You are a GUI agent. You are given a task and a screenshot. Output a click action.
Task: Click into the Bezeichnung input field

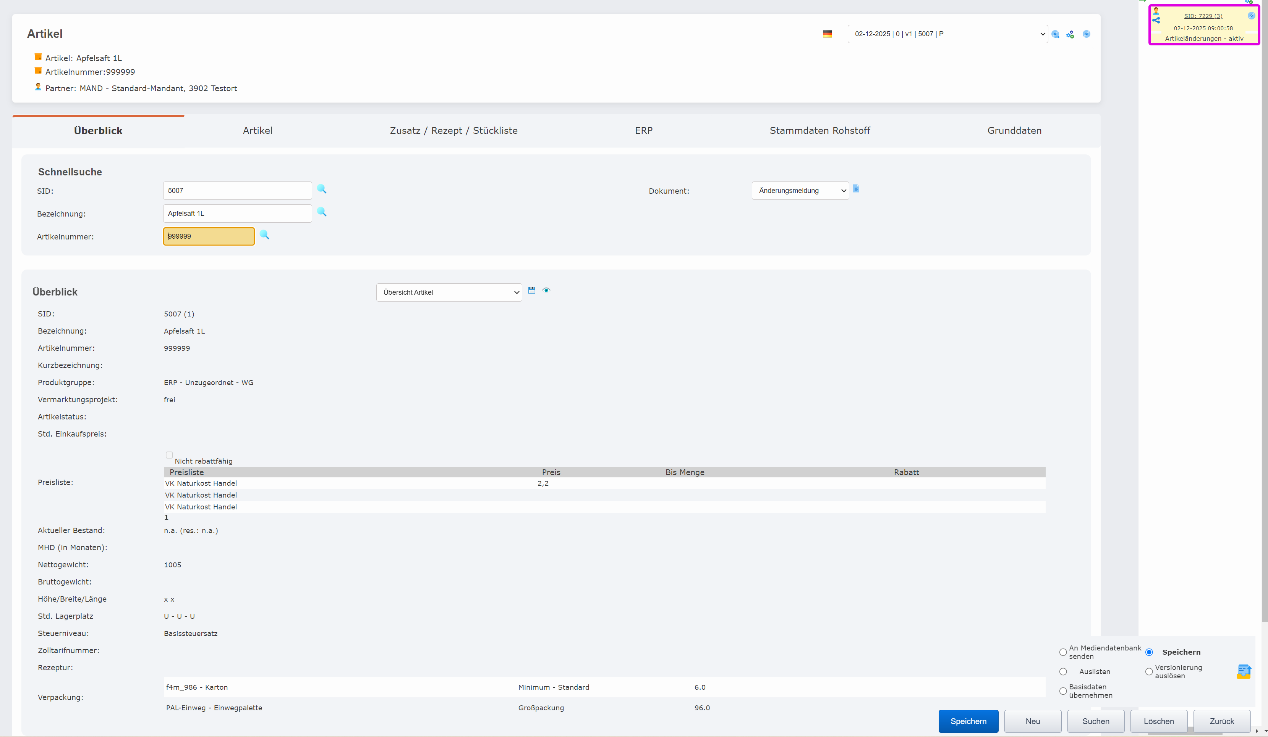(x=238, y=213)
